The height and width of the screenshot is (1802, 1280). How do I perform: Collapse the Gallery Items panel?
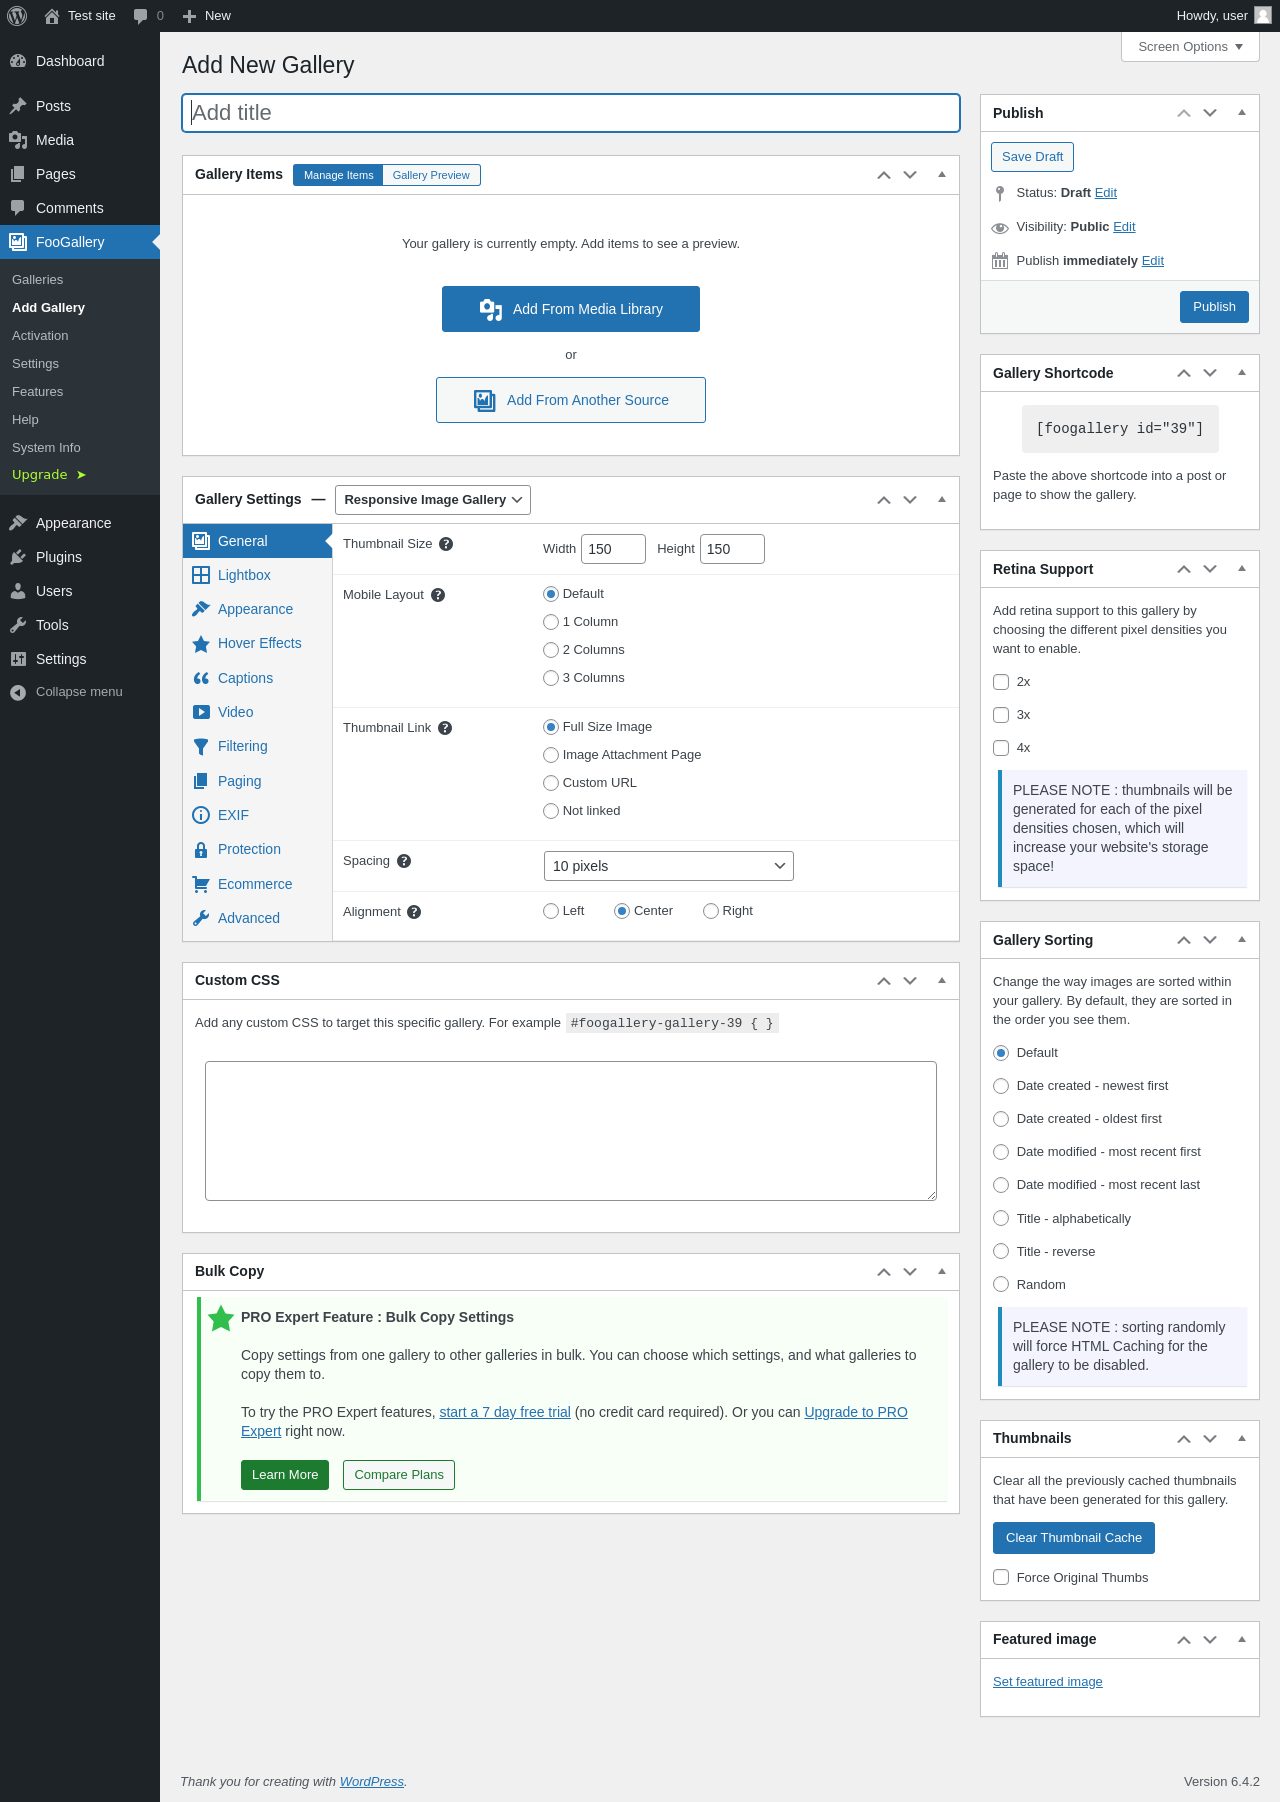(x=942, y=175)
